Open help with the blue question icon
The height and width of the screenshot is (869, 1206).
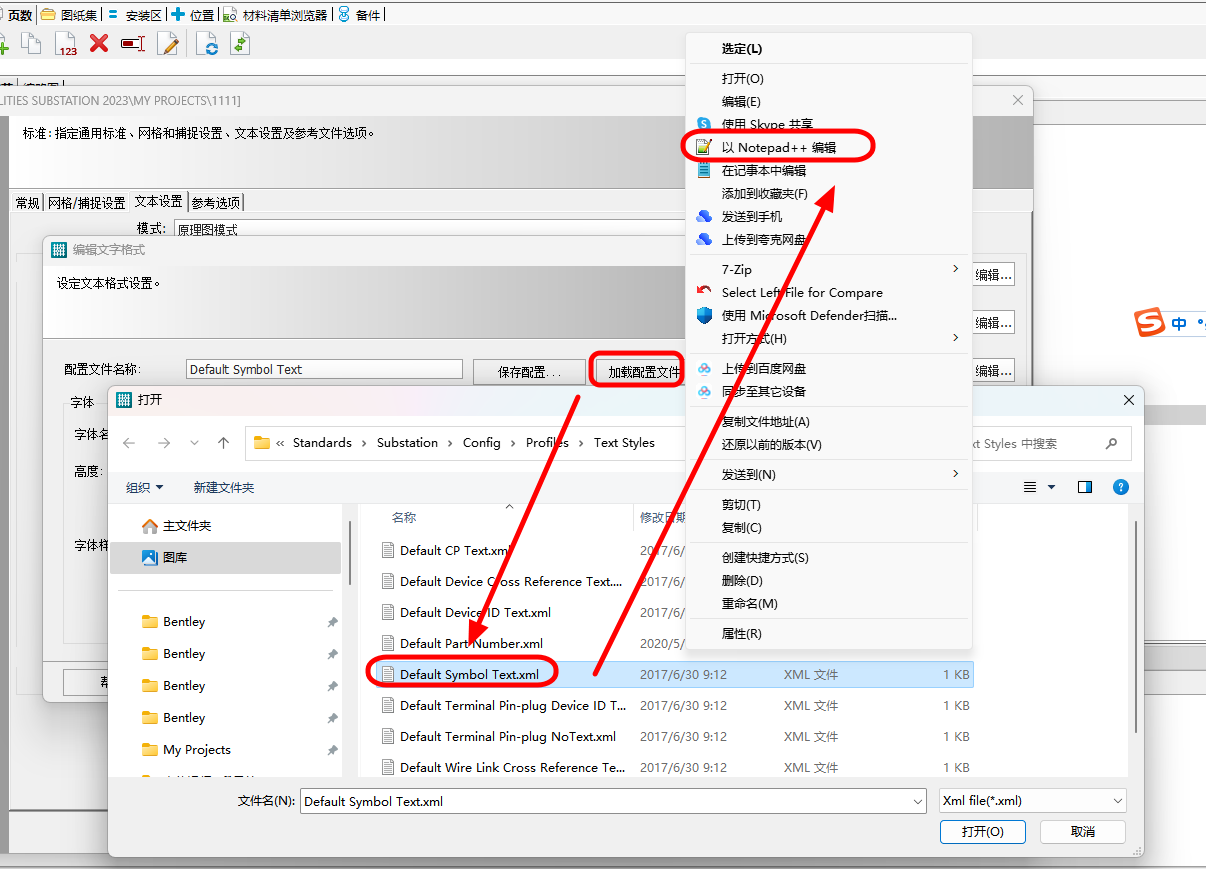1121,487
